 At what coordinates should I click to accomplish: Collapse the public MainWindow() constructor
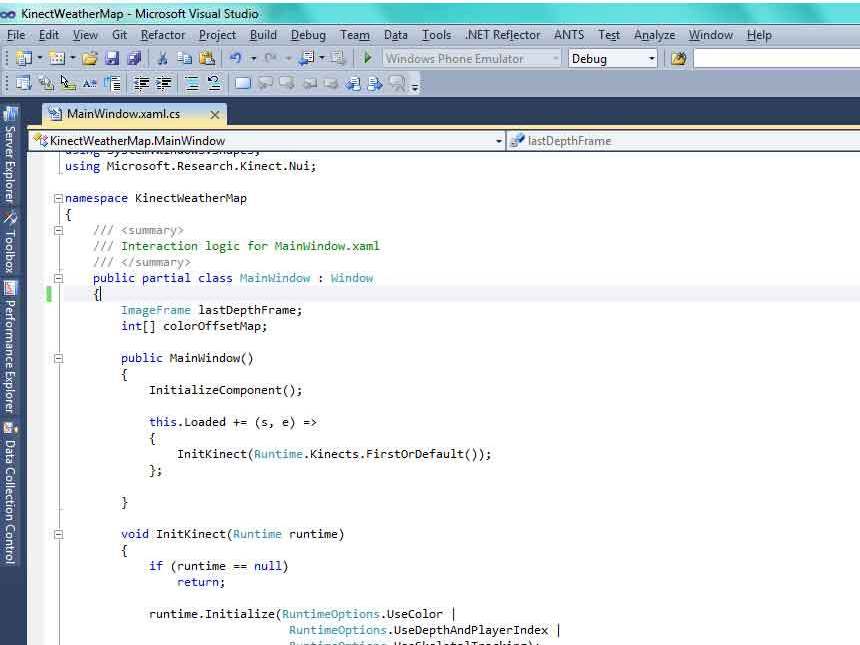(58, 359)
